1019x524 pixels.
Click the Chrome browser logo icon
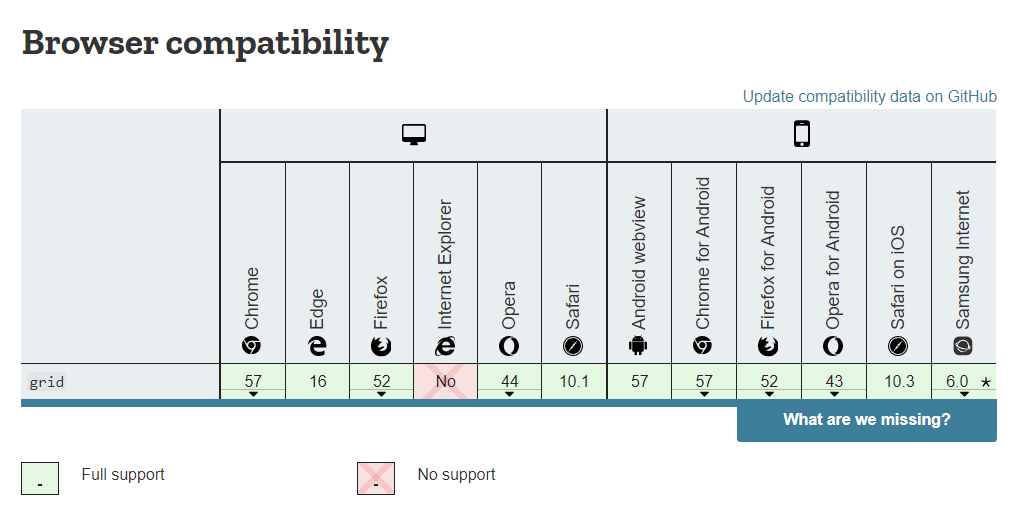click(x=252, y=346)
